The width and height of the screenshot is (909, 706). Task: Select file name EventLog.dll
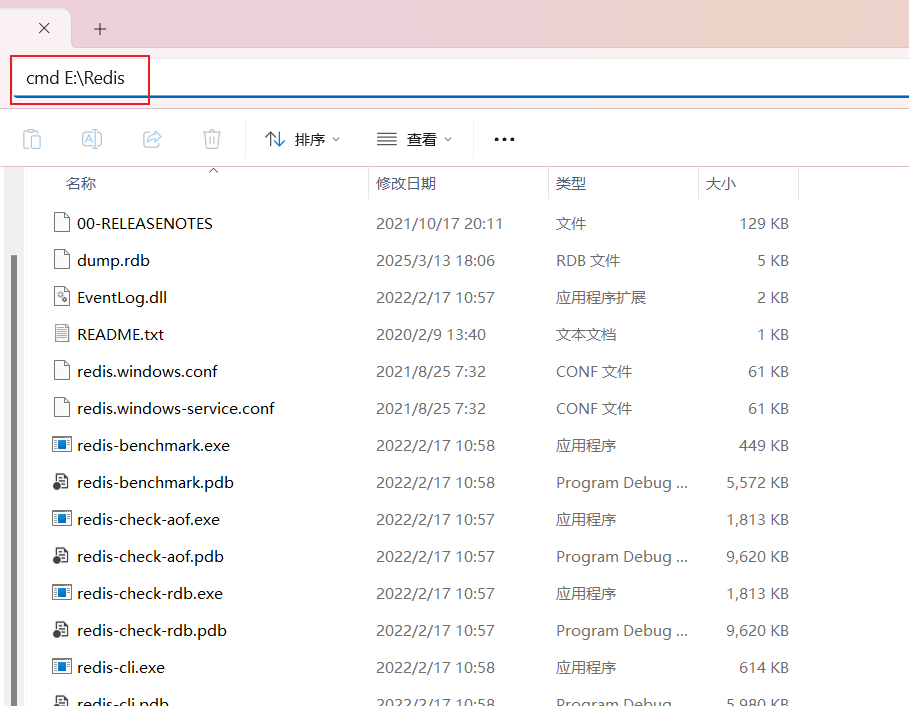122,298
